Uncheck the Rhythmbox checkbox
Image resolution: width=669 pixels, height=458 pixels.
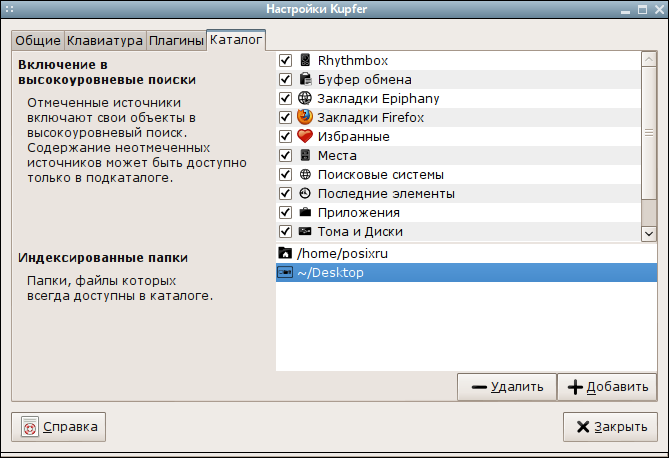click(285, 60)
